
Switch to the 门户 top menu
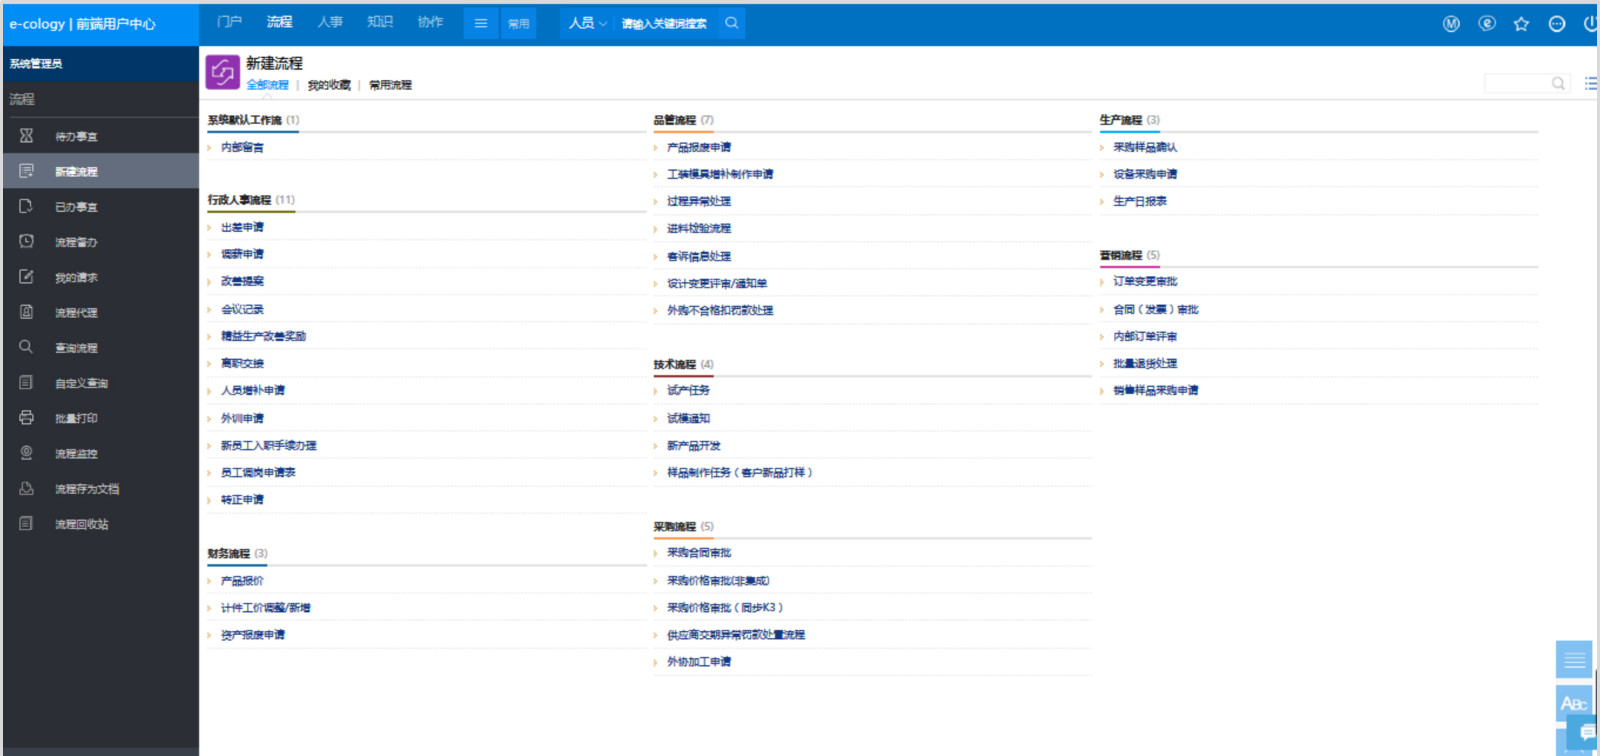click(x=229, y=22)
